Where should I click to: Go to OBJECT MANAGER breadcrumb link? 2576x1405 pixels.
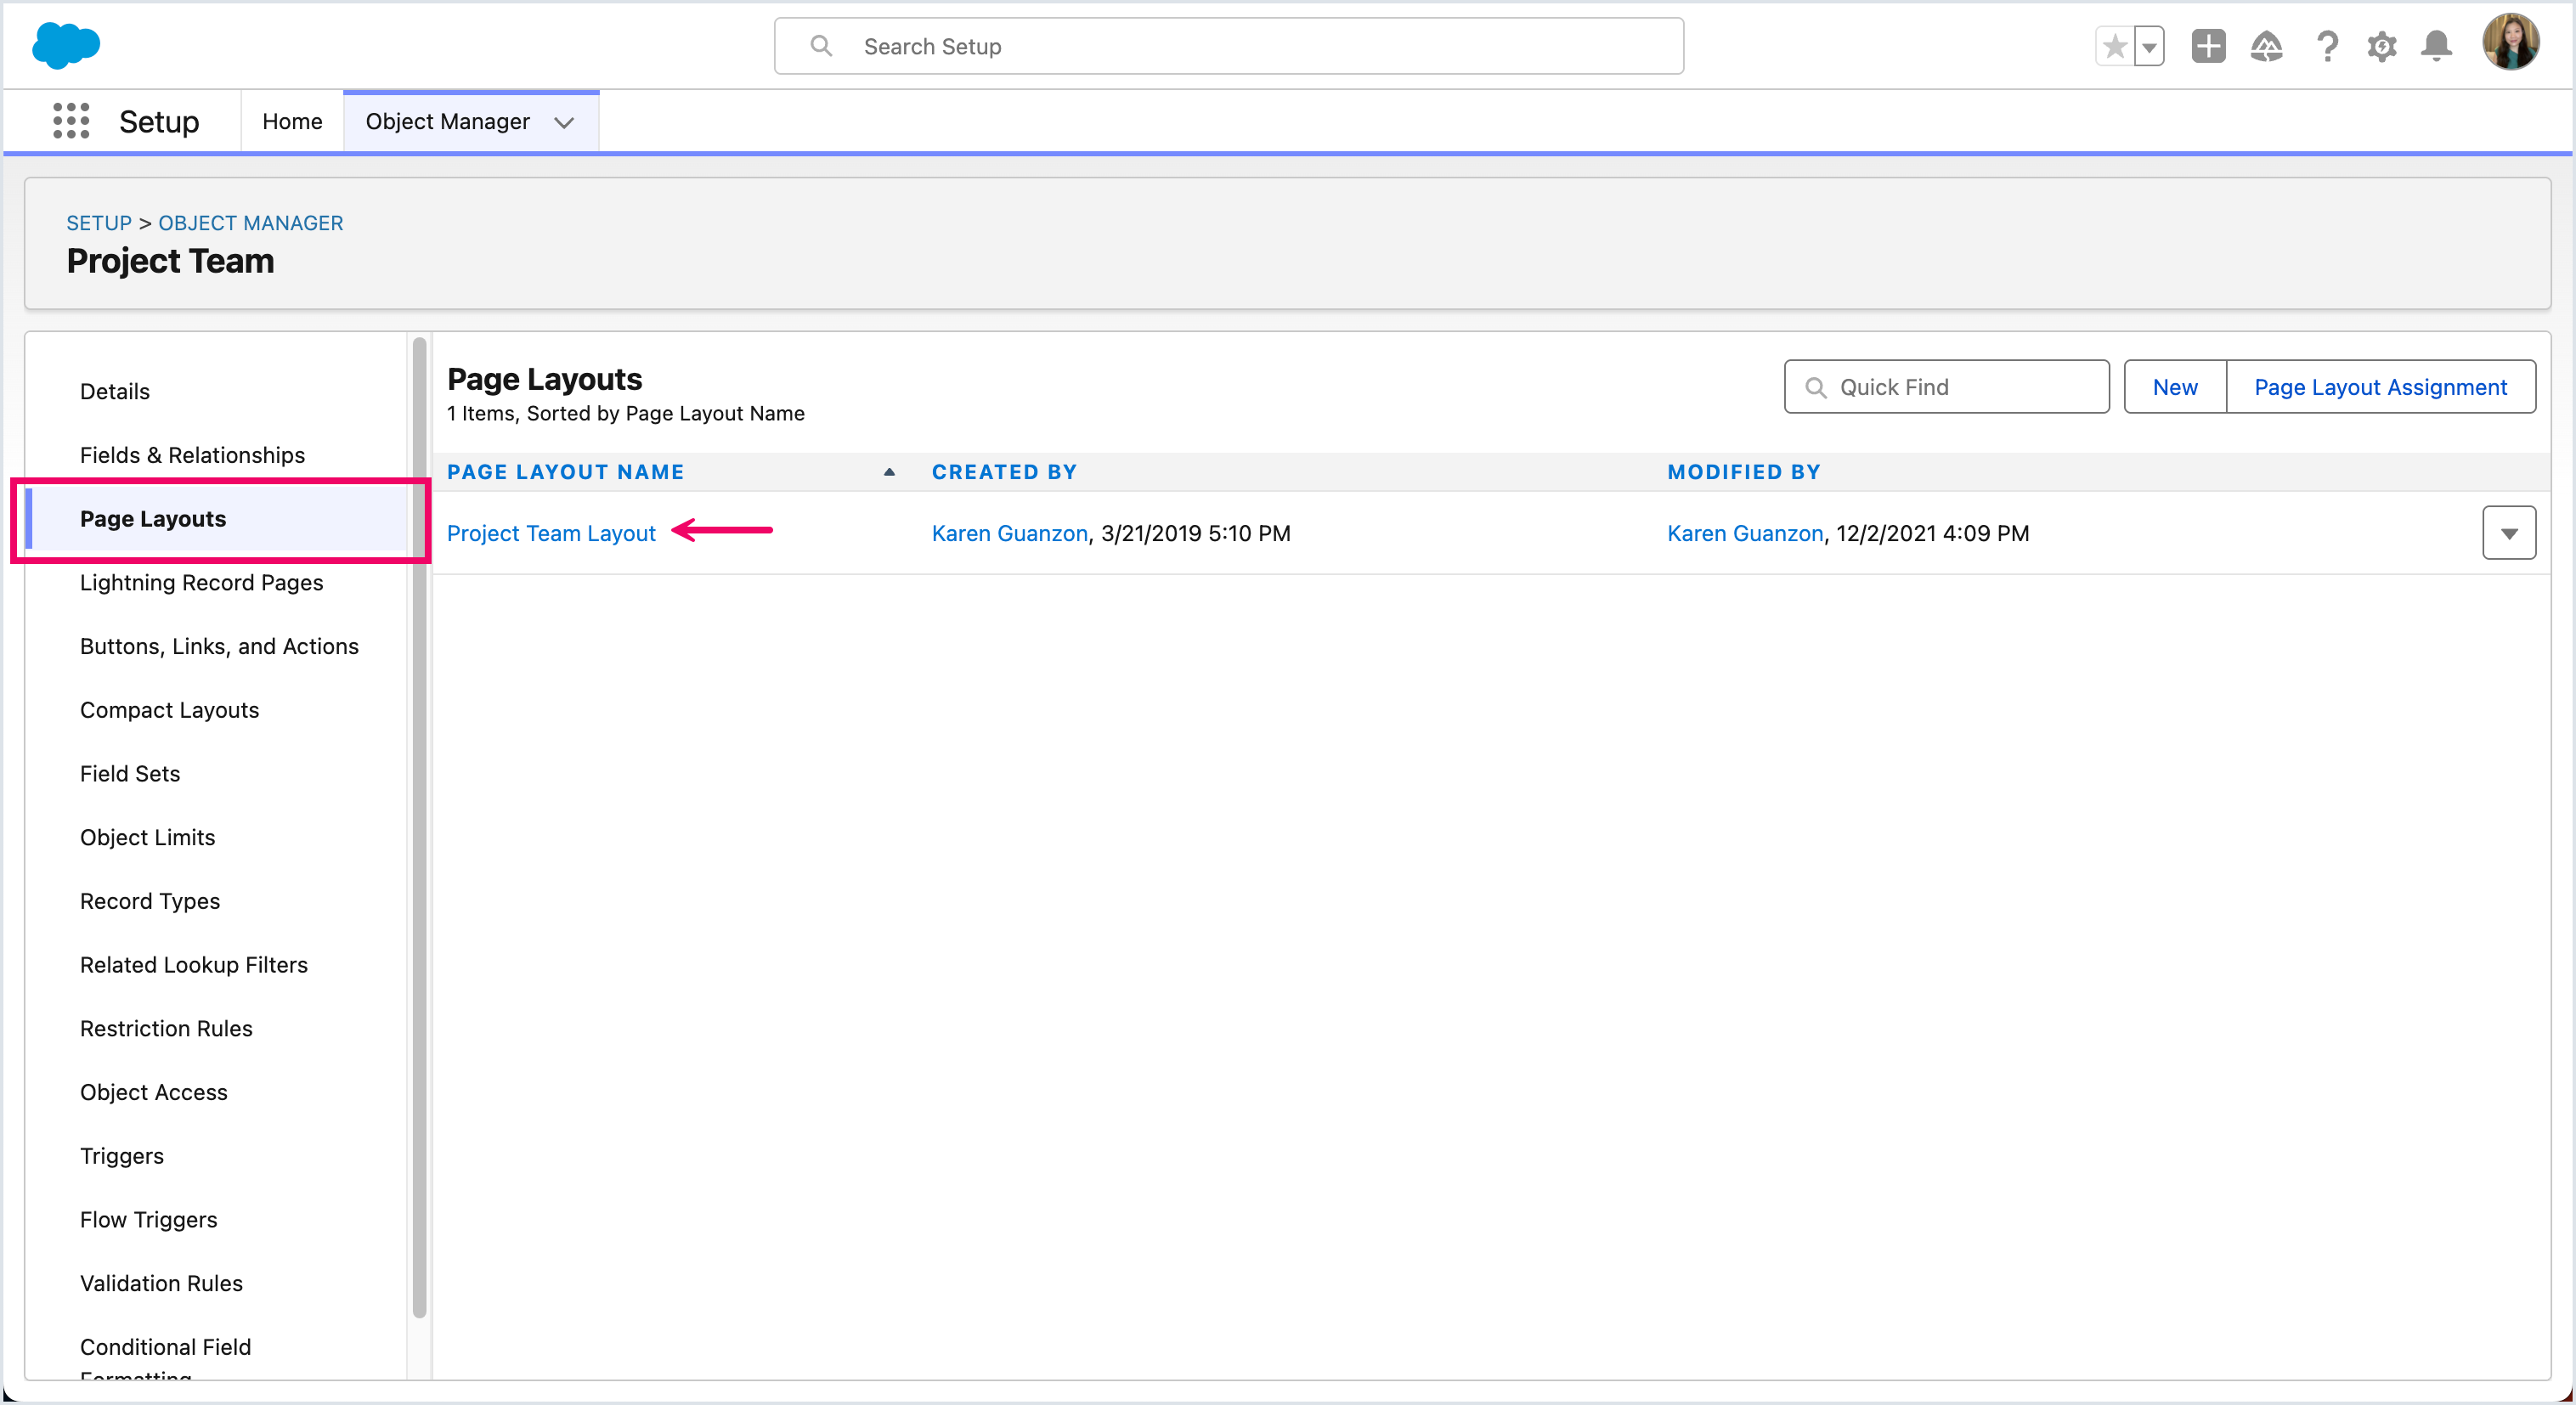point(251,223)
